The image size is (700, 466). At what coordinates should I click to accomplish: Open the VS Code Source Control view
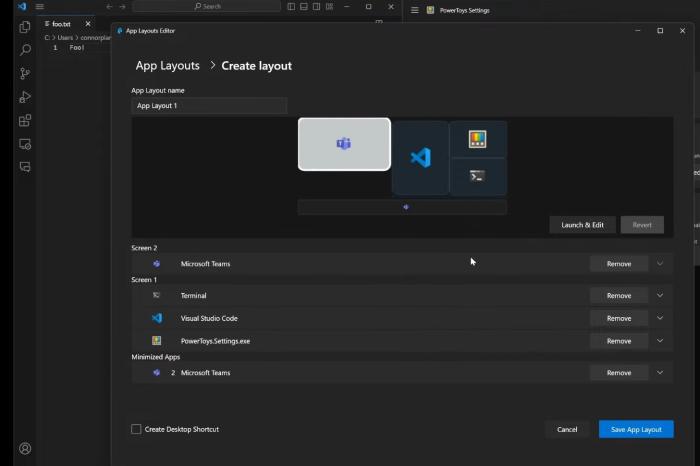pyautogui.click(x=25, y=73)
